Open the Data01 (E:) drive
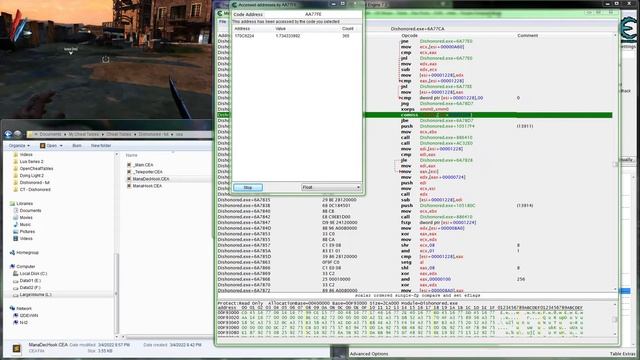 coord(30,280)
